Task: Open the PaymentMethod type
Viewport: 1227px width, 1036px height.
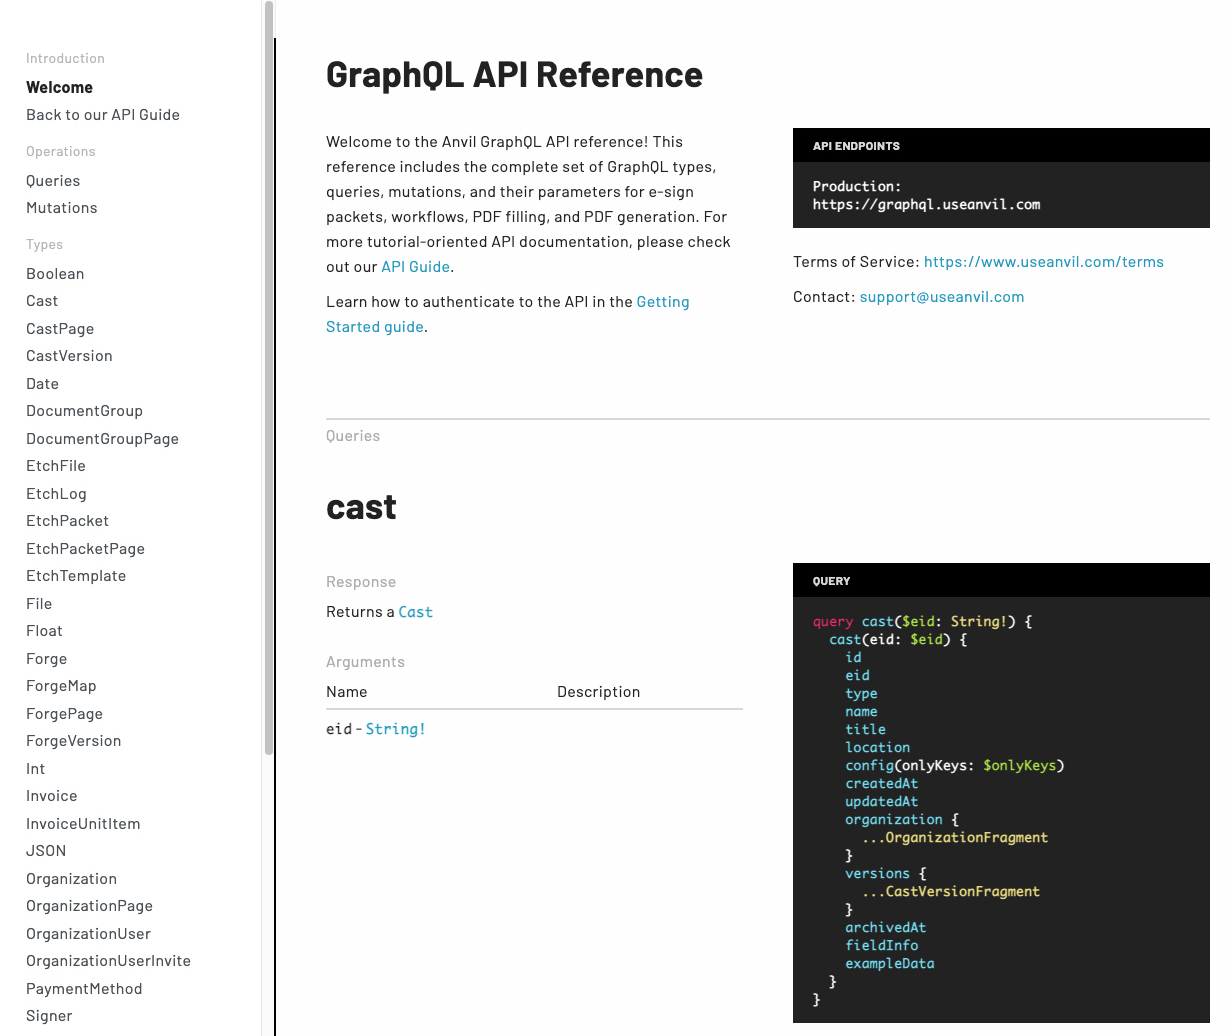Action: (x=84, y=989)
